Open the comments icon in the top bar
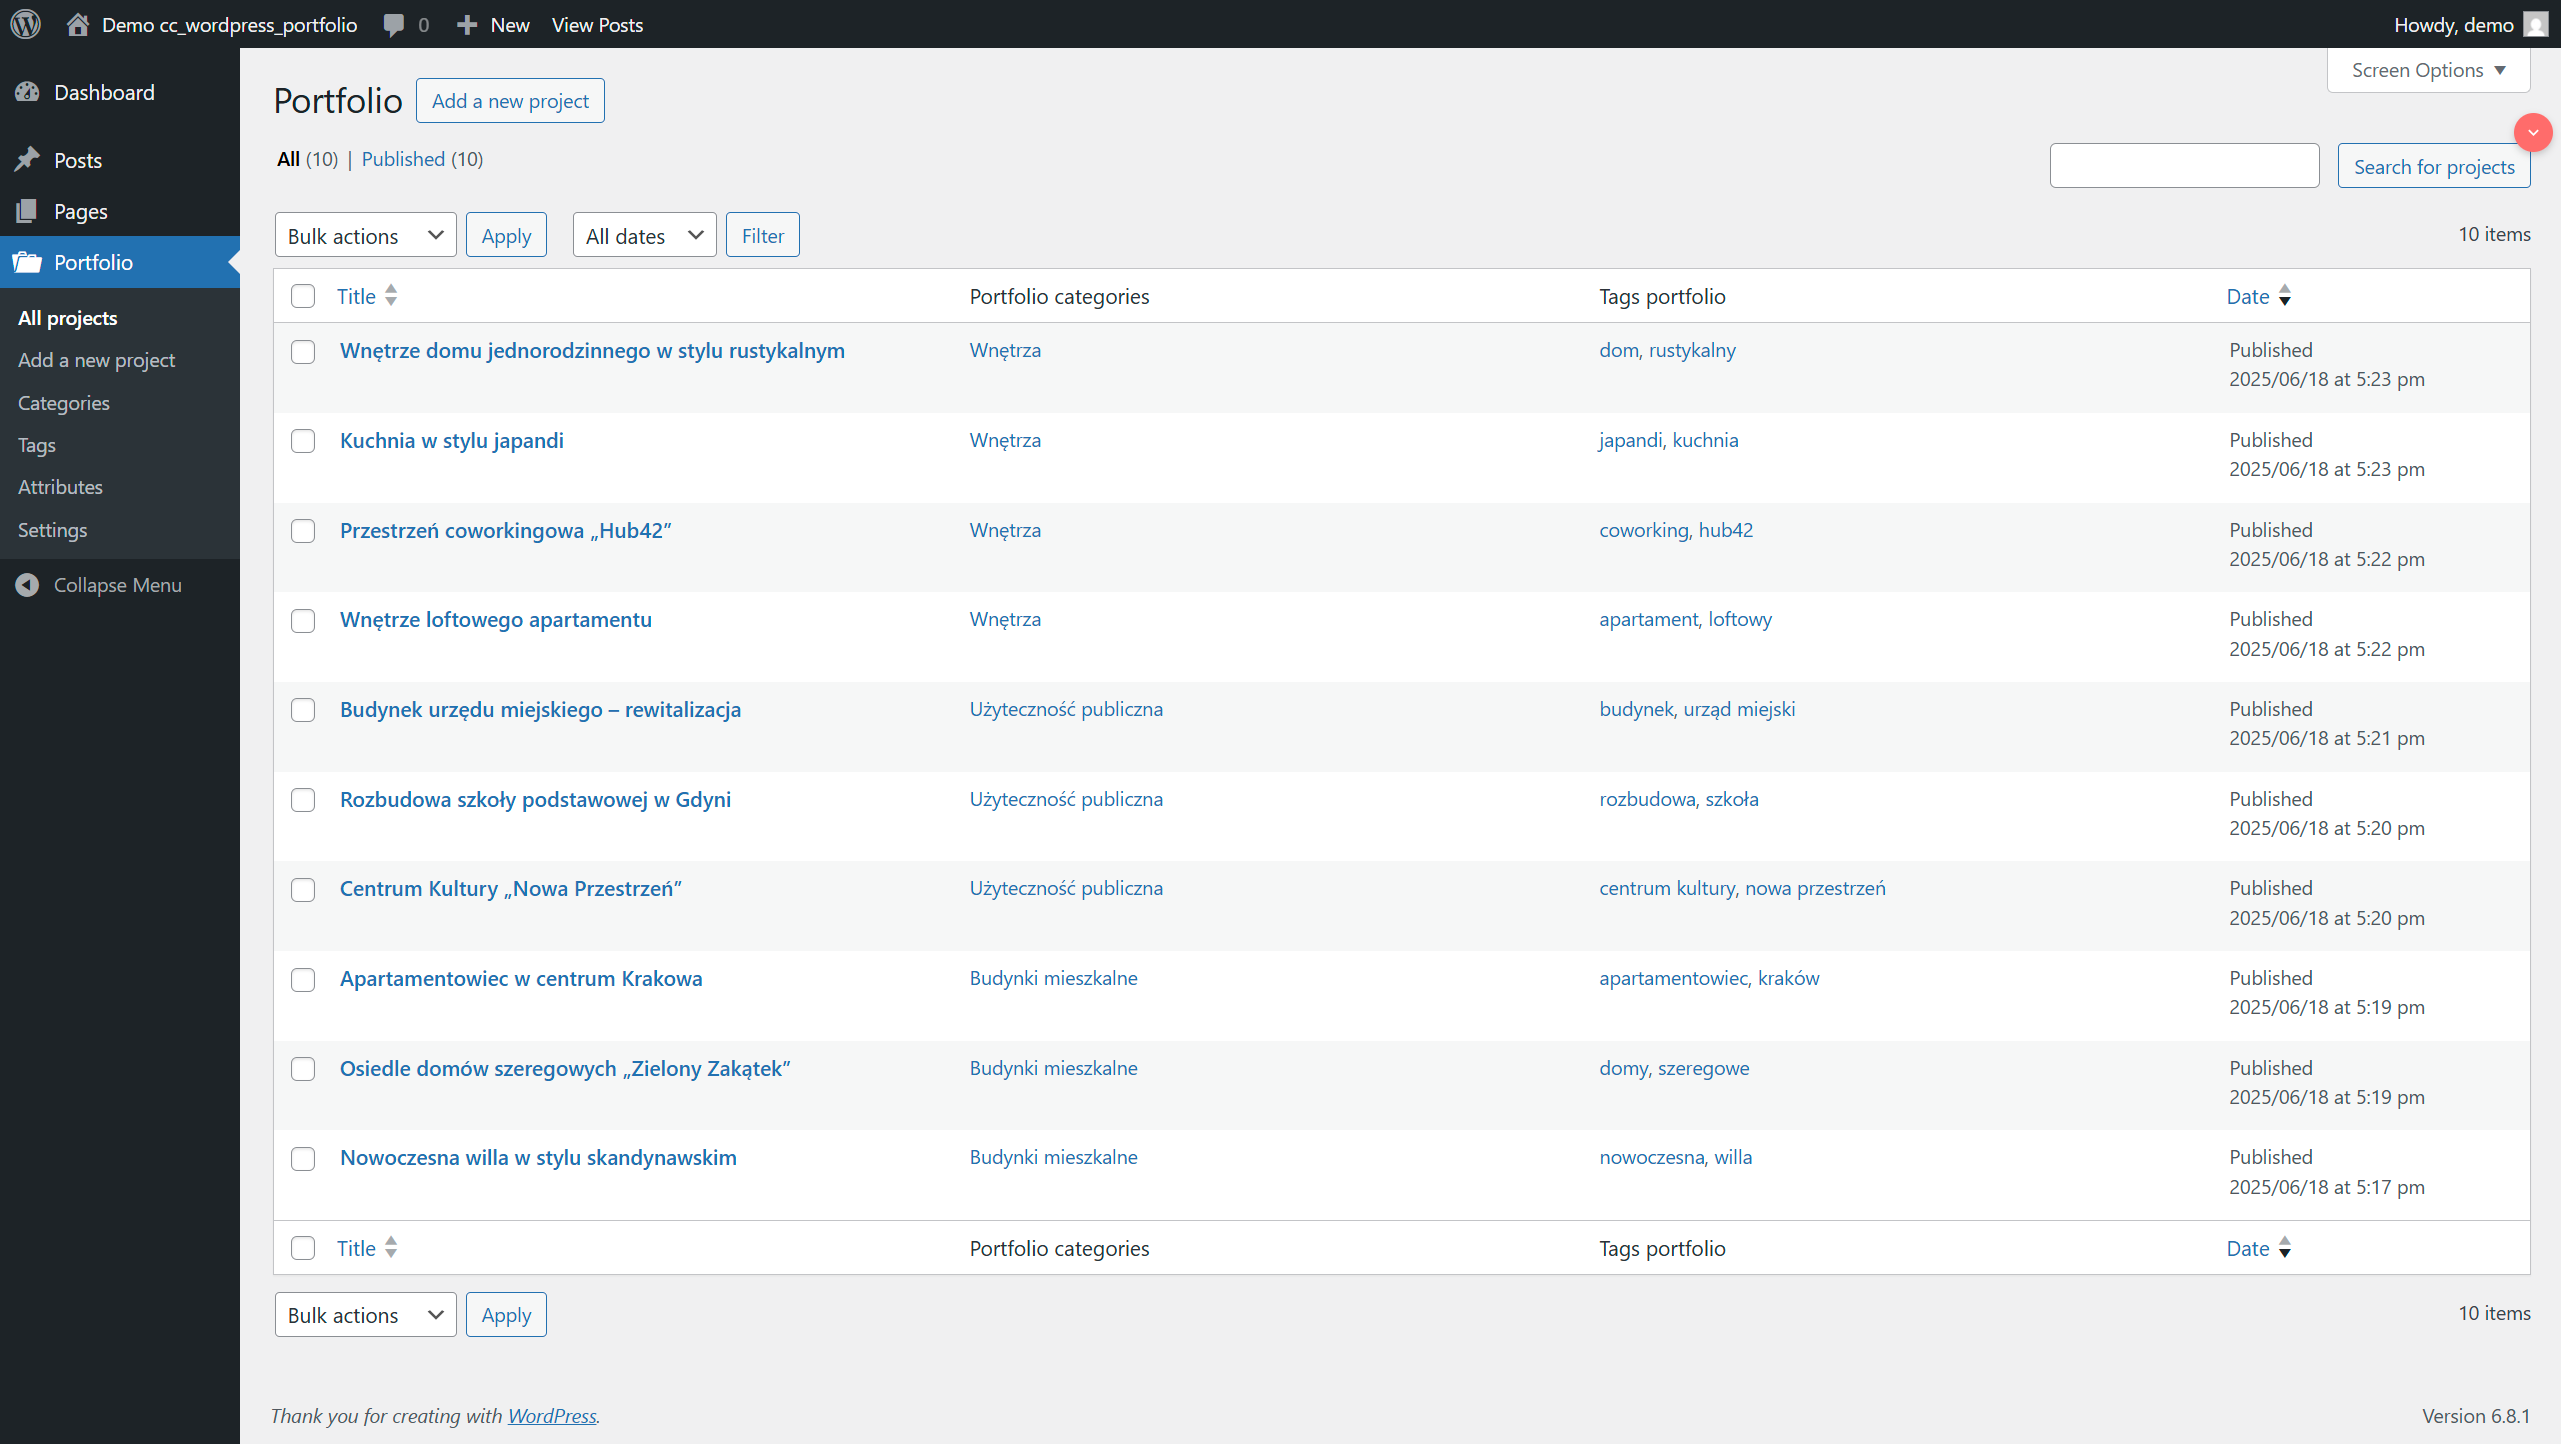 [395, 24]
